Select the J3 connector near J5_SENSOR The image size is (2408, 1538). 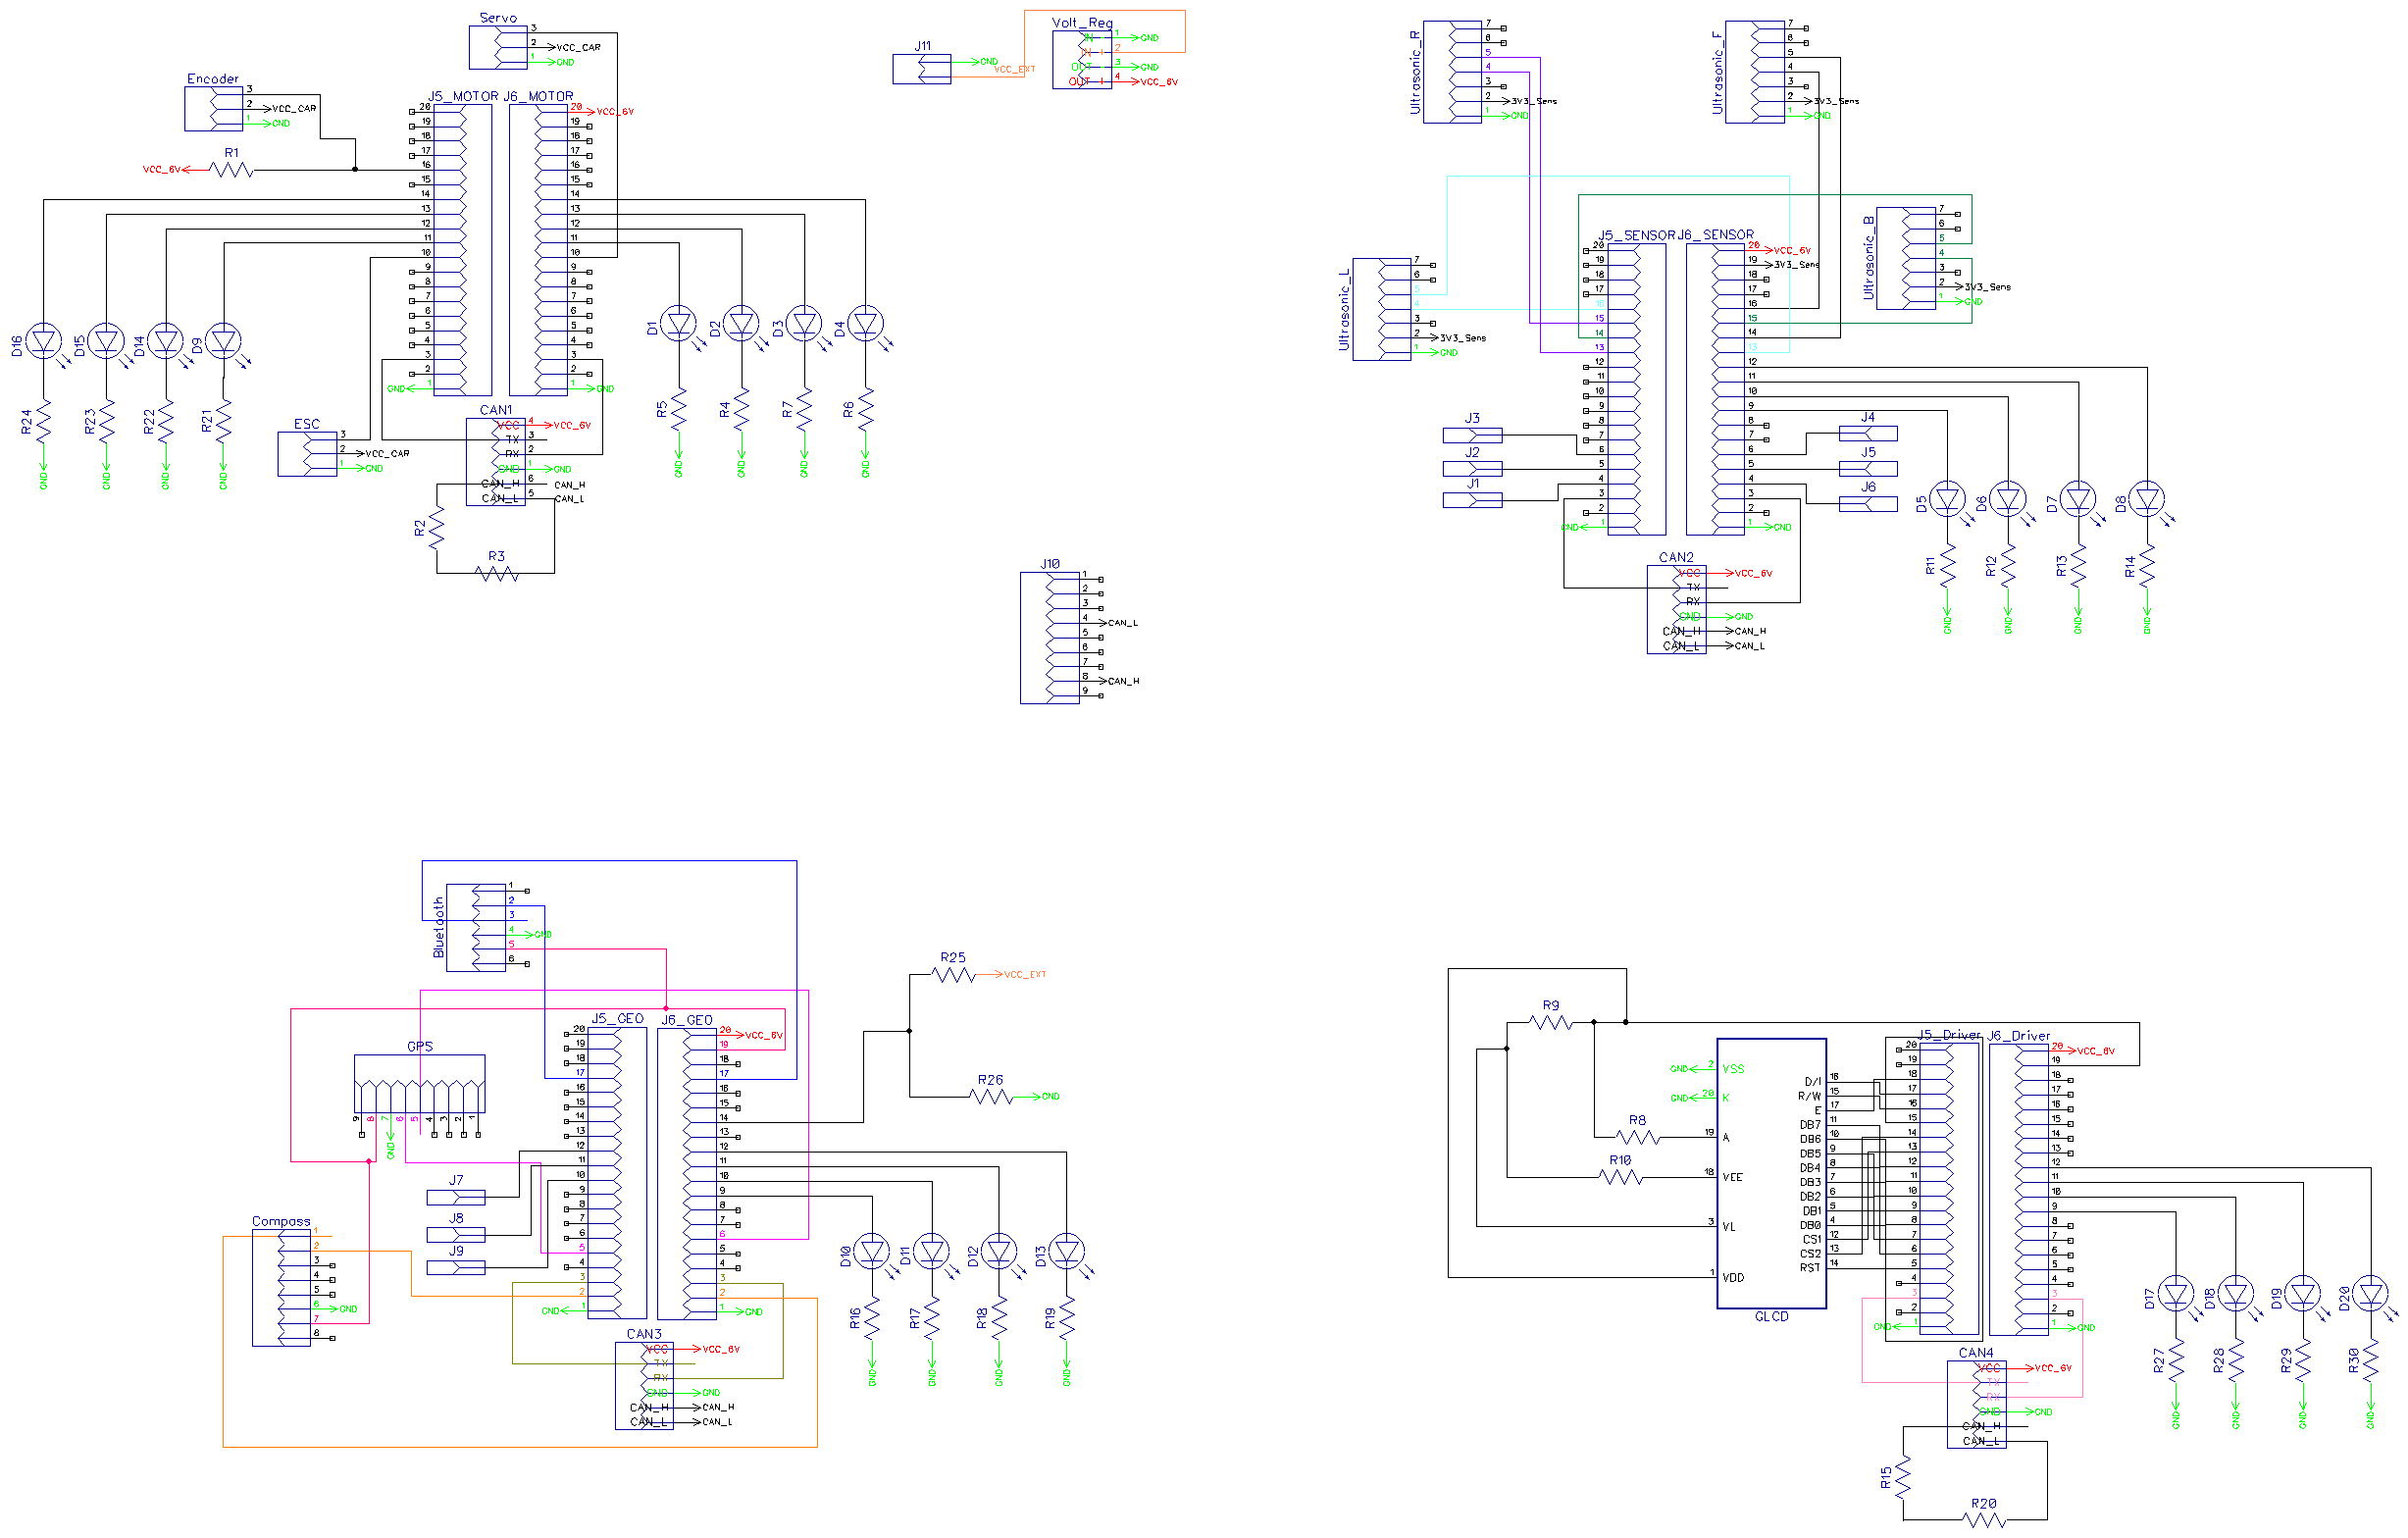click(x=1472, y=435)
